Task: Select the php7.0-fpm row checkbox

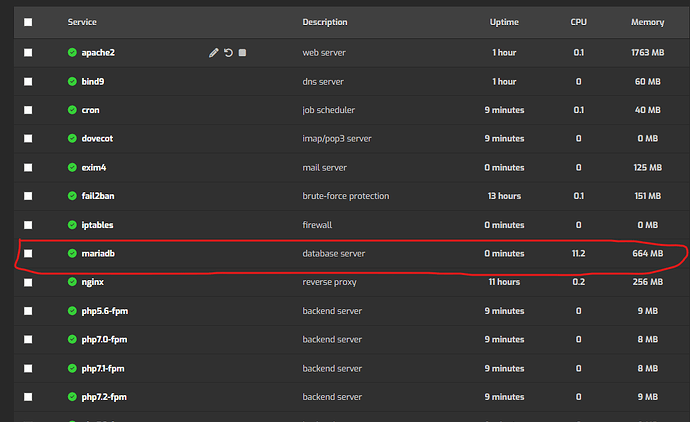Action: 28,340
